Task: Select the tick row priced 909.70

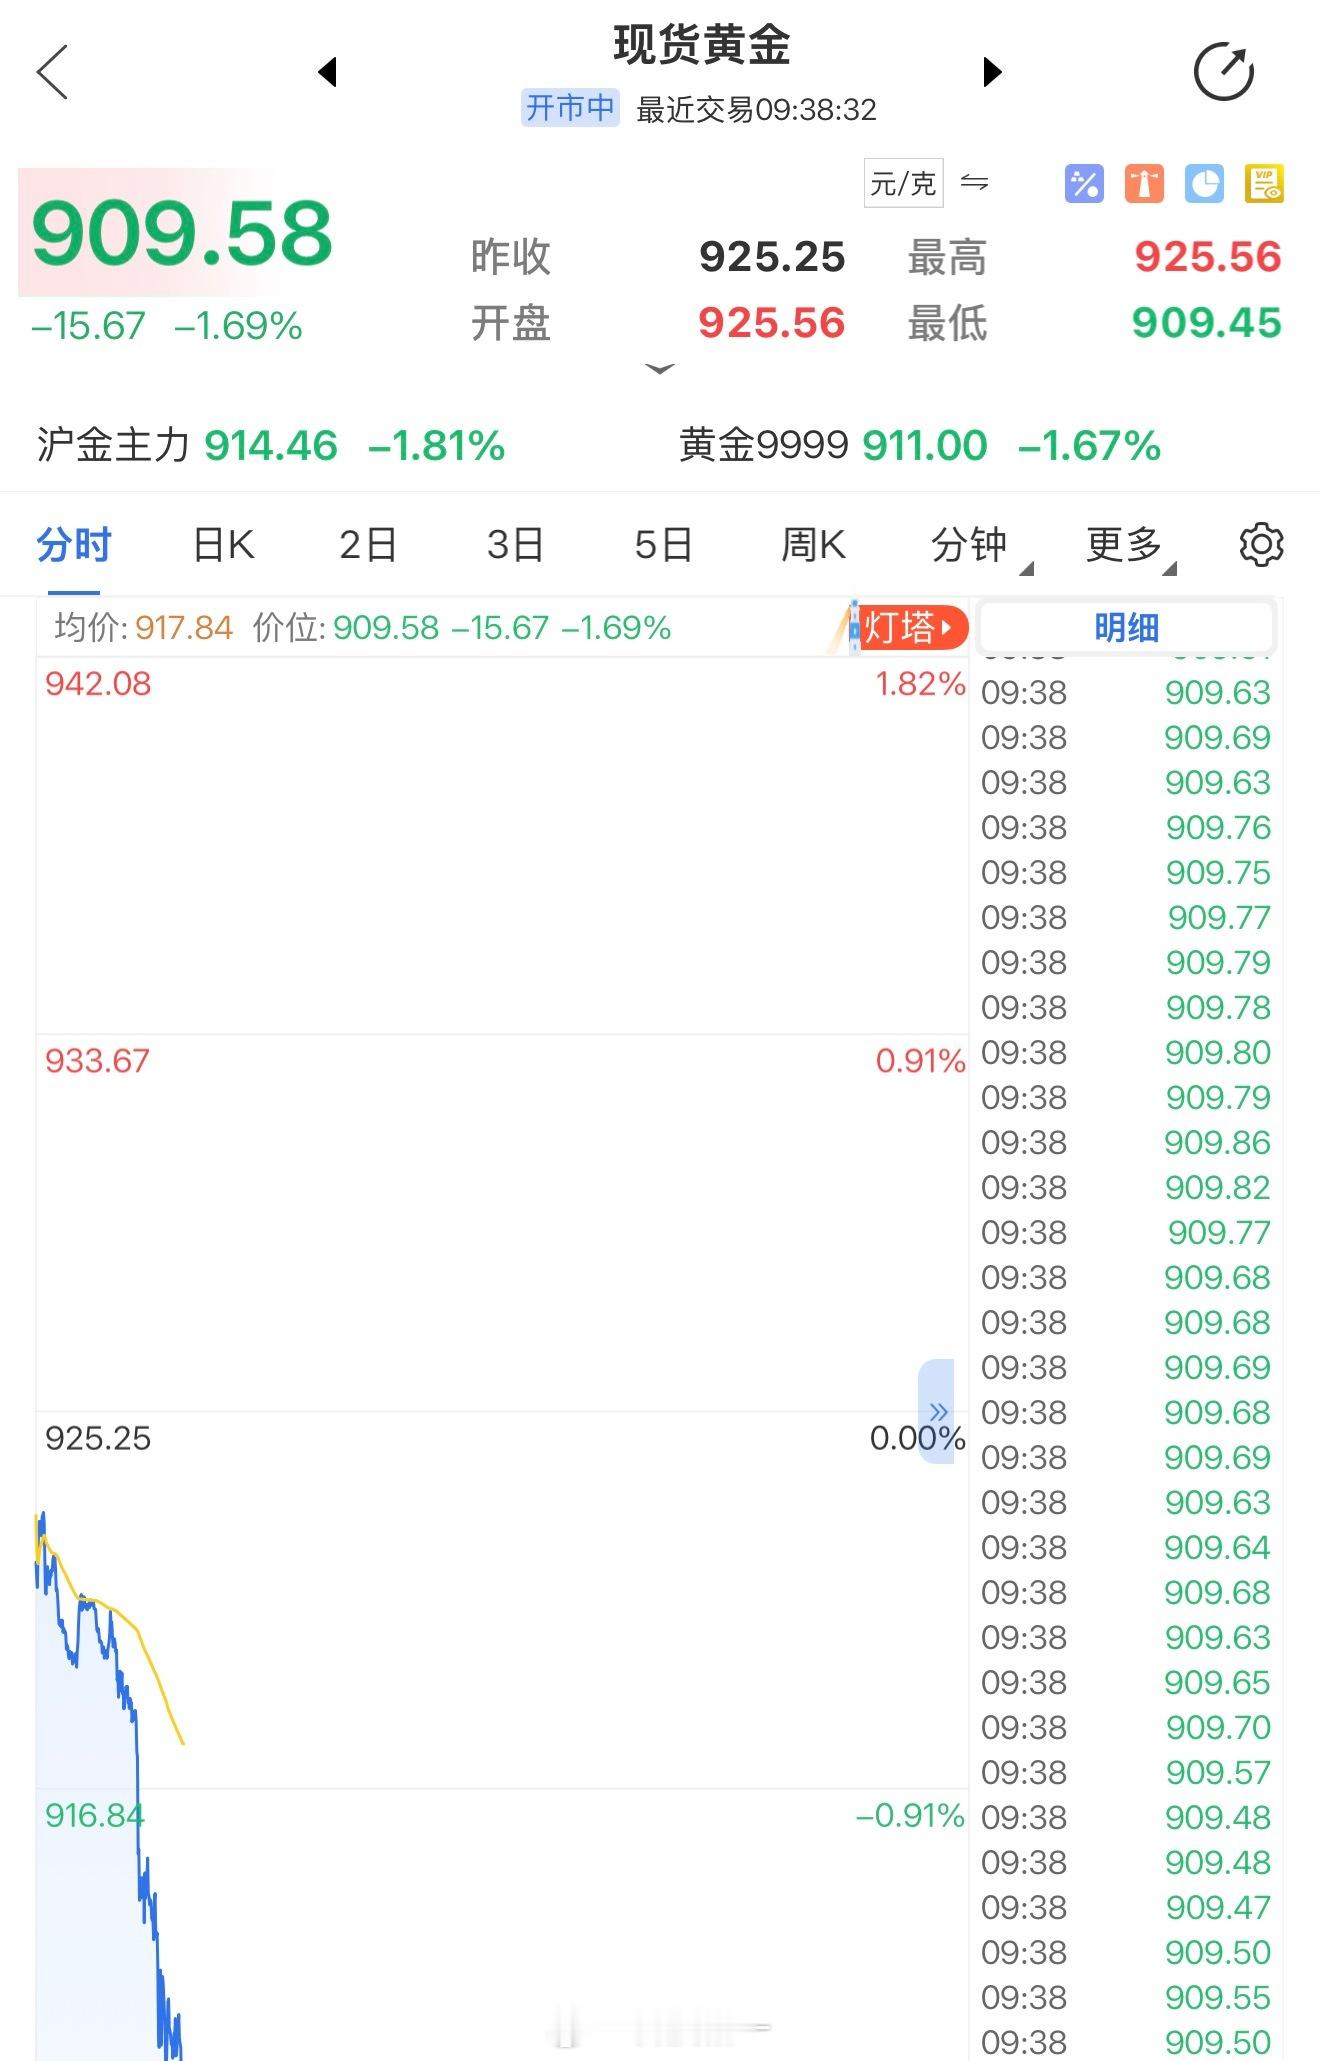Action: 1126,1728
